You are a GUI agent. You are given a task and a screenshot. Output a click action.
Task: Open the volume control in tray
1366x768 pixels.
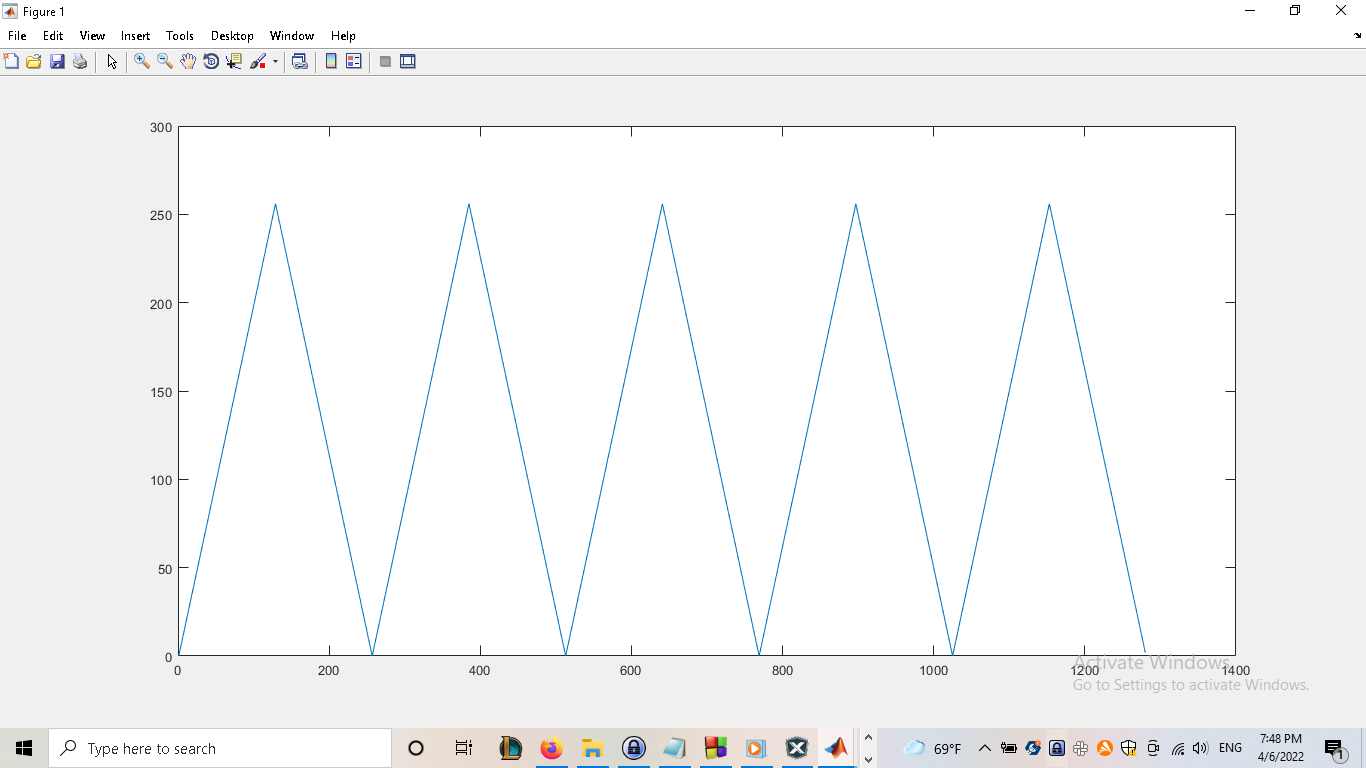point(1200,748)
